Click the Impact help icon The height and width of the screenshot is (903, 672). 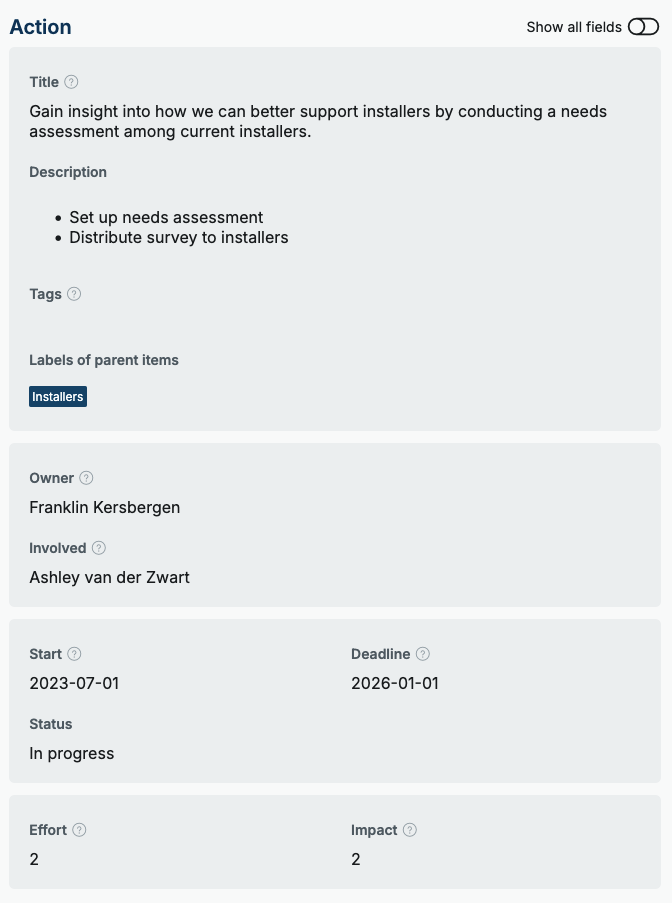409,830
